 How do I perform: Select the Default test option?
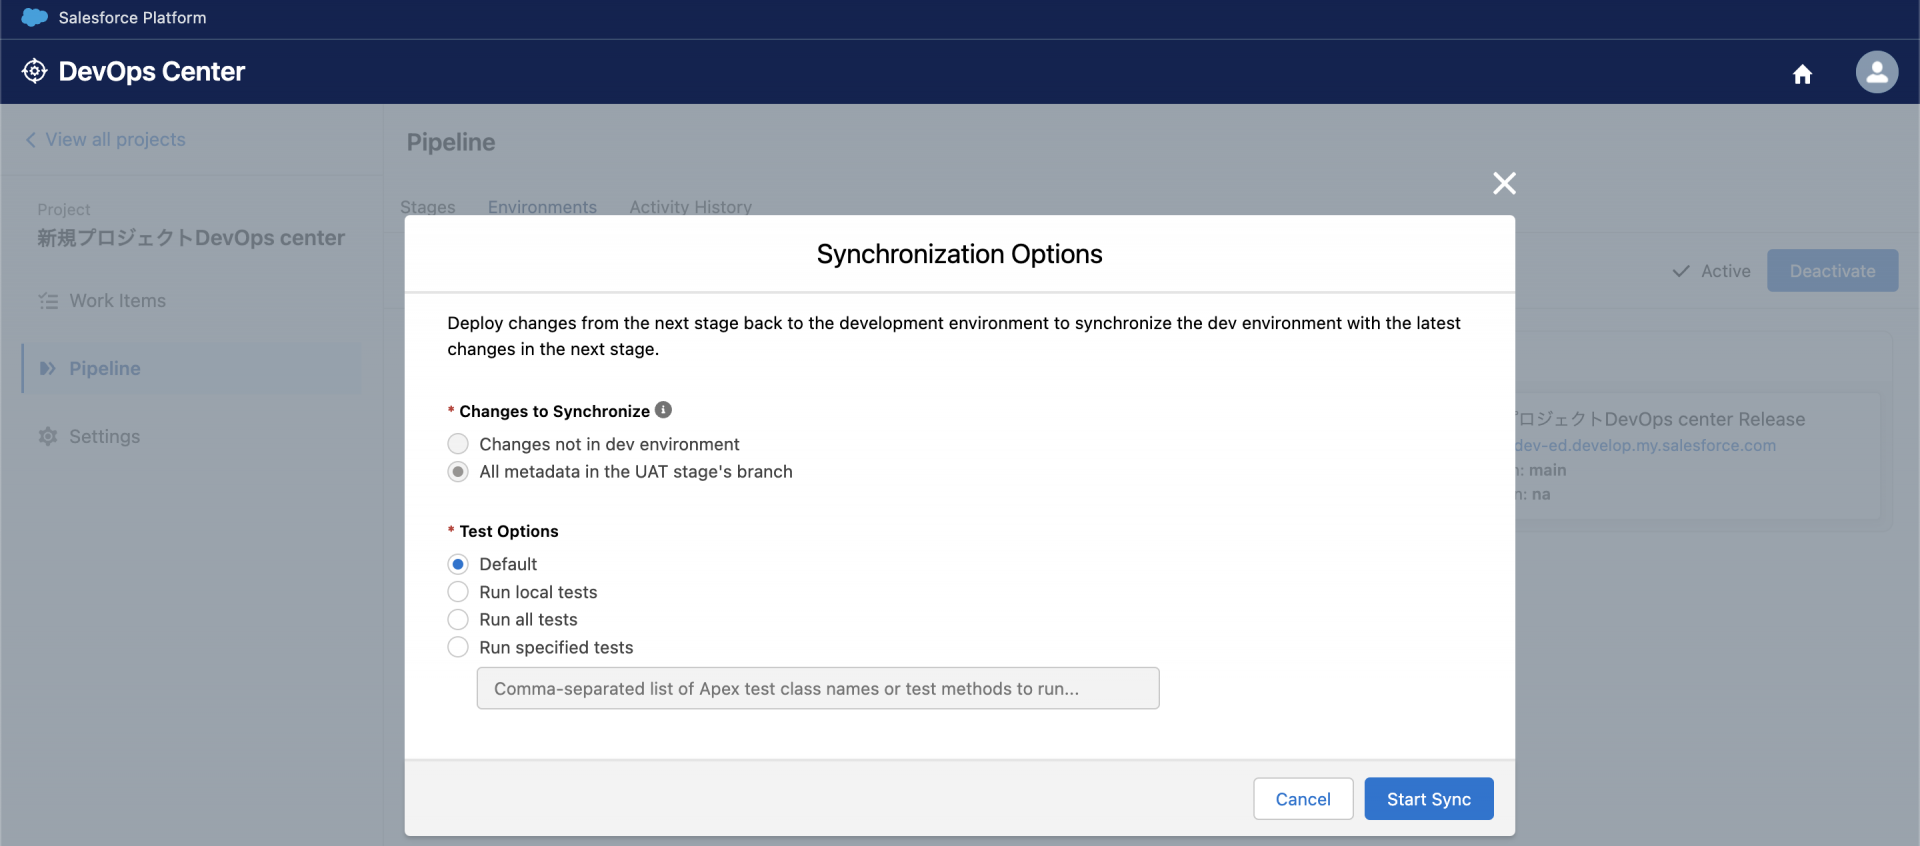coord(458,564)
